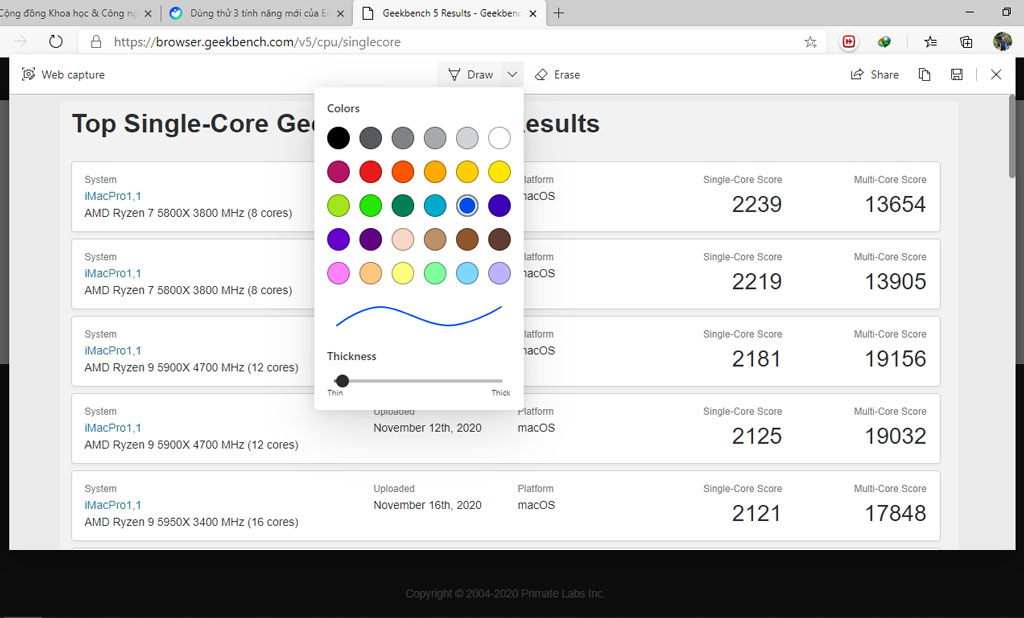View site lock information
Image resolution: width=1024 pixels, height=618 pixels.
point(96,42)
